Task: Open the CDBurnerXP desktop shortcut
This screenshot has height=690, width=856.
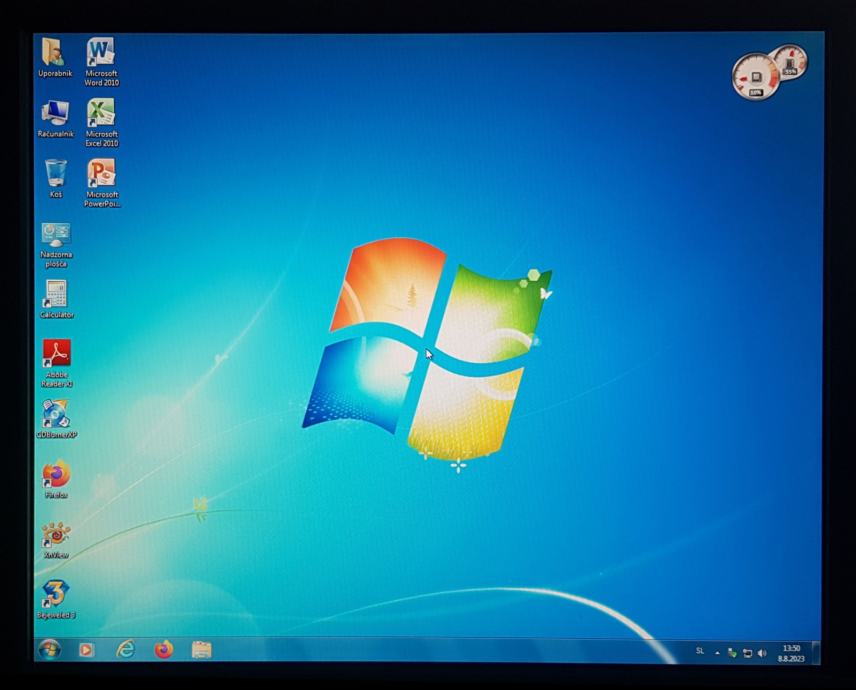Action: tap(56, 419)
